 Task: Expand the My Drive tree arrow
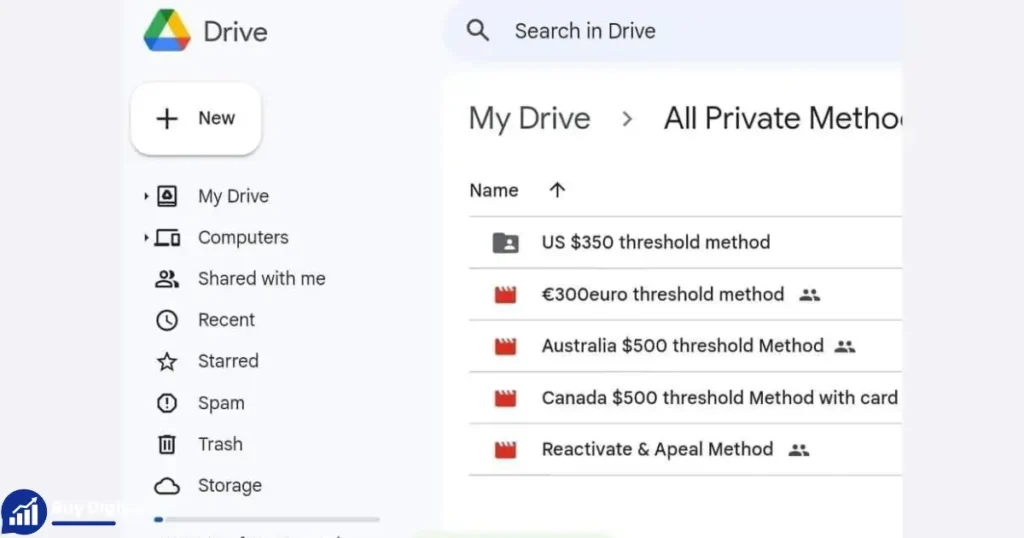(146, 196)
